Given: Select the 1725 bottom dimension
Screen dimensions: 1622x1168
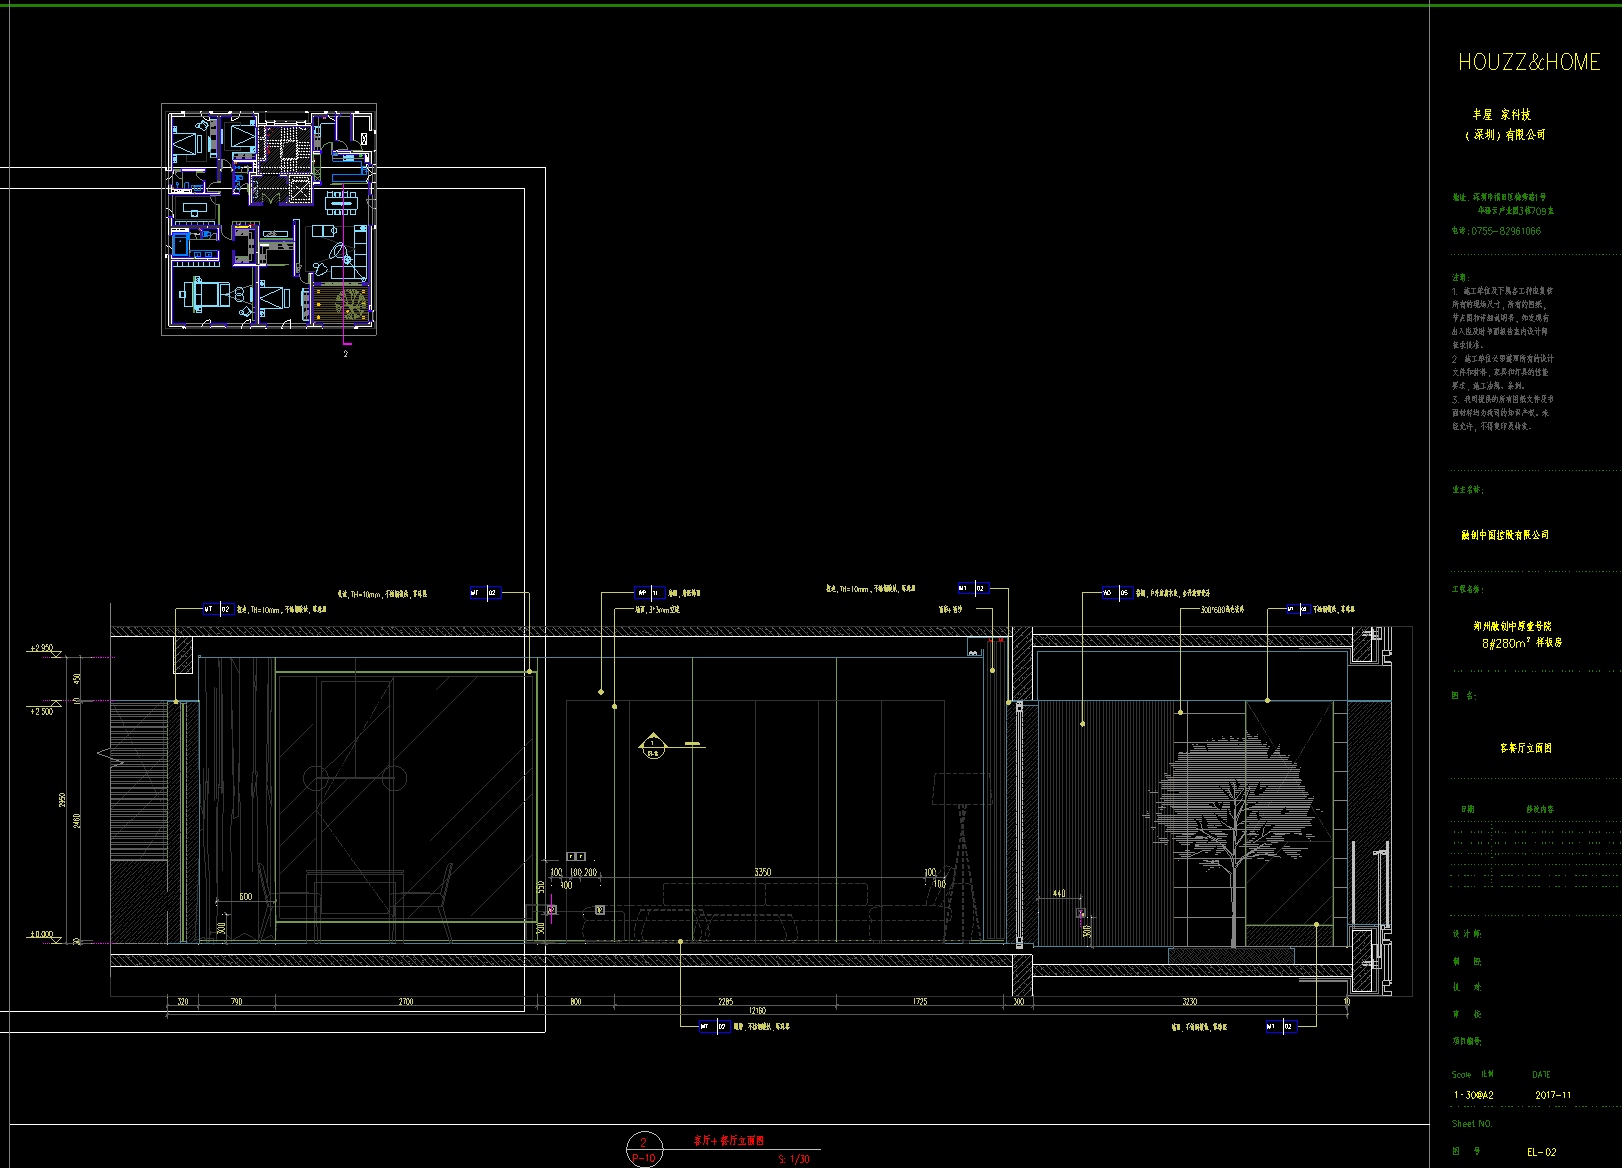Looking at the screenshot, I should [x=919, y=1001].
